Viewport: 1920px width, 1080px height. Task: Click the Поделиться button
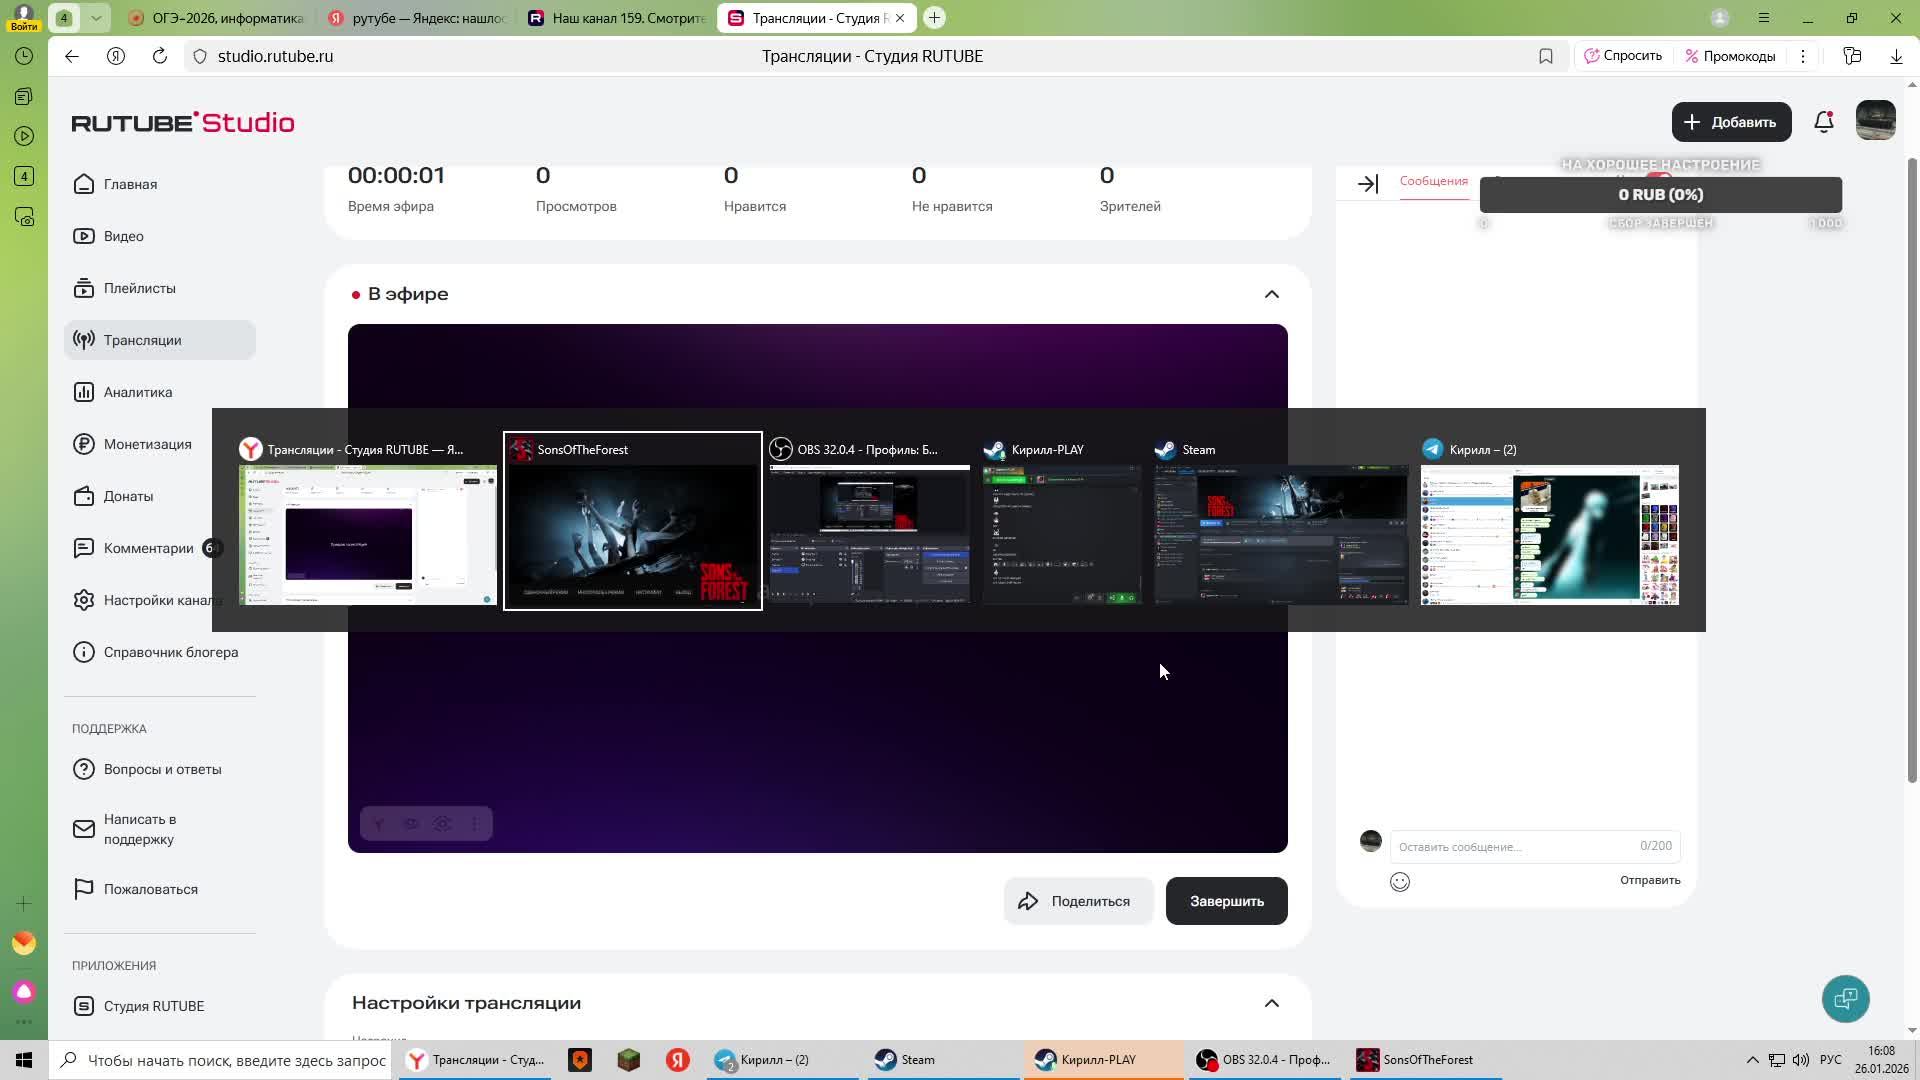point(1078,901)
